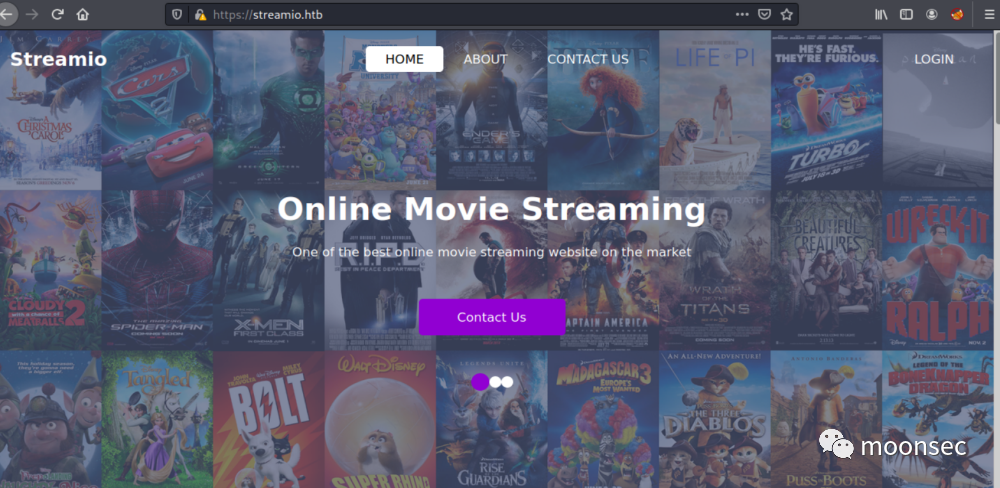Click the browser forward arrow
Viewport: 1000px width, 488px height.
tap(32, 14)
